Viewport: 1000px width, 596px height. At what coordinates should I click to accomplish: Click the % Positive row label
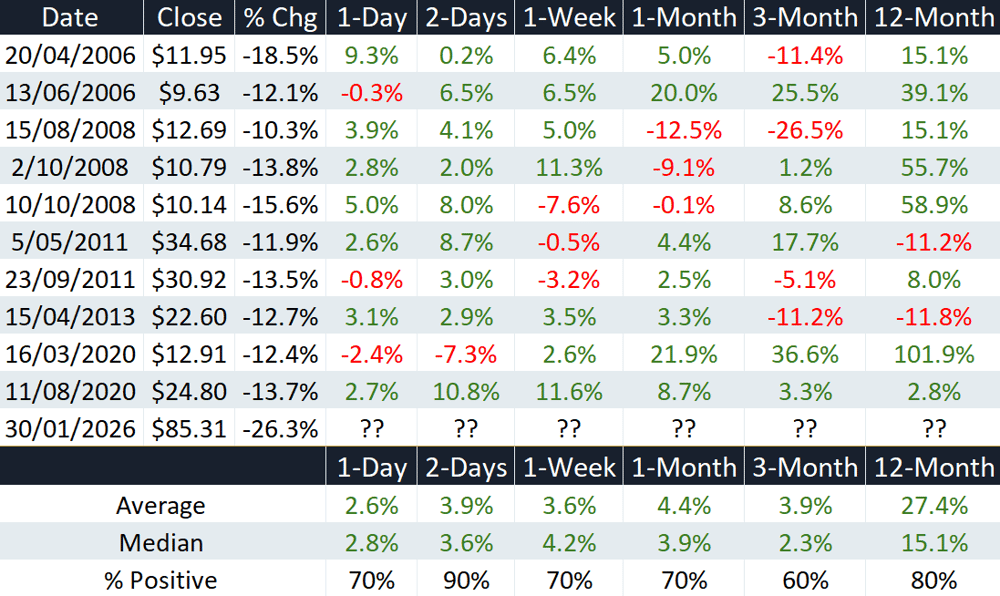pos(162,580)
